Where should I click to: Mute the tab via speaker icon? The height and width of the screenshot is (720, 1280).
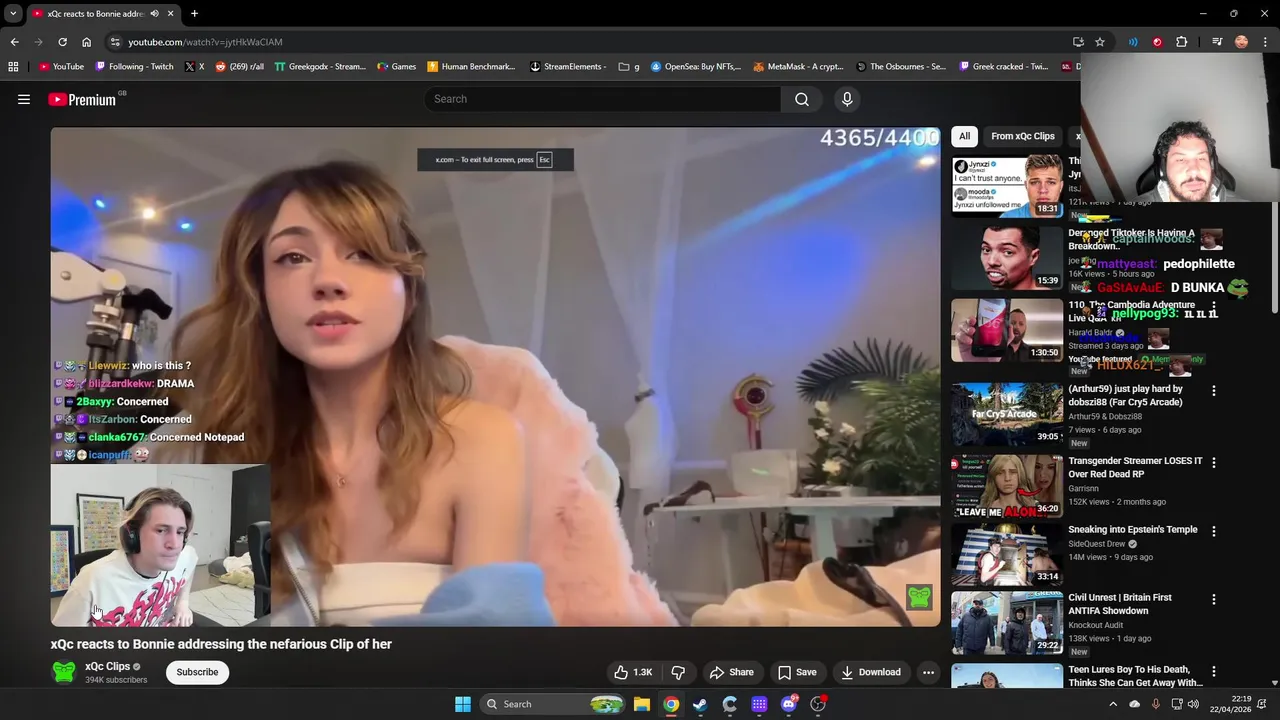point(153,14)
